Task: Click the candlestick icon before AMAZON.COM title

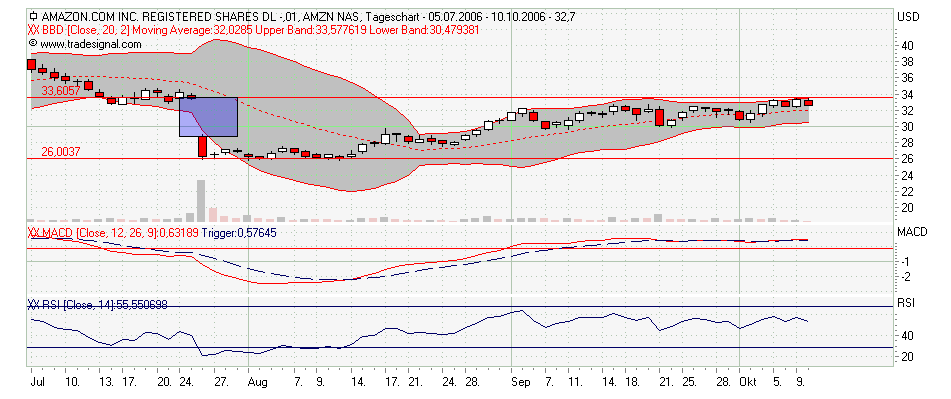Action: (x=32, y=17)
